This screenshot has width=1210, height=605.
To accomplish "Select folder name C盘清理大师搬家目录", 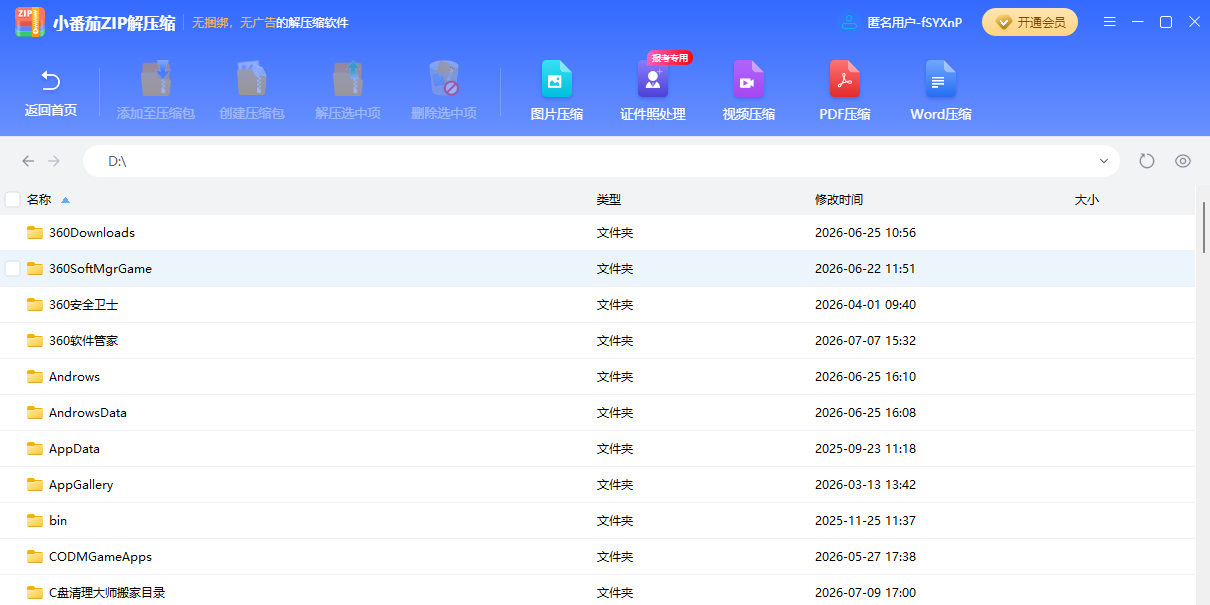I will (107, 593).
